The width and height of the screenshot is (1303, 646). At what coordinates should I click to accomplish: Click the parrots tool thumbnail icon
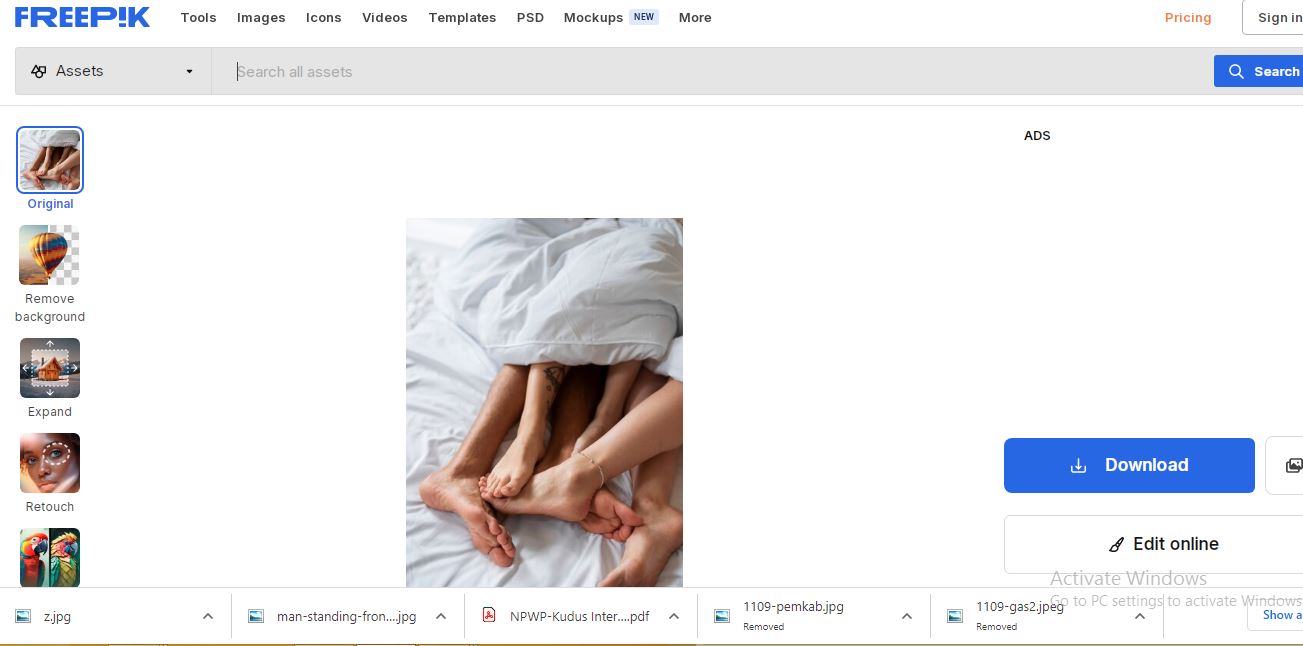49,557
